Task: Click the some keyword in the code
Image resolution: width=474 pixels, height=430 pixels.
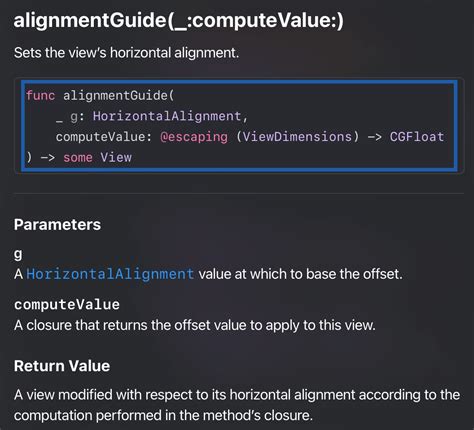Action: coord(78,157)
